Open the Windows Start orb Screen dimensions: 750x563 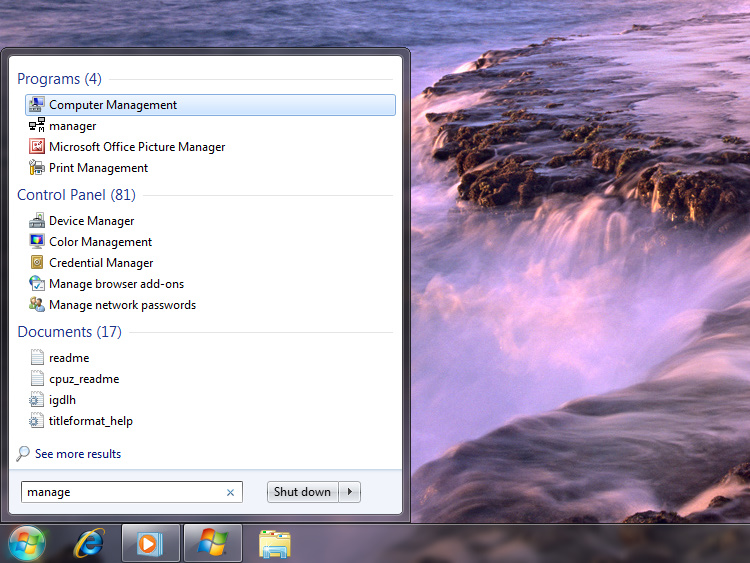(x=27, y=543)
